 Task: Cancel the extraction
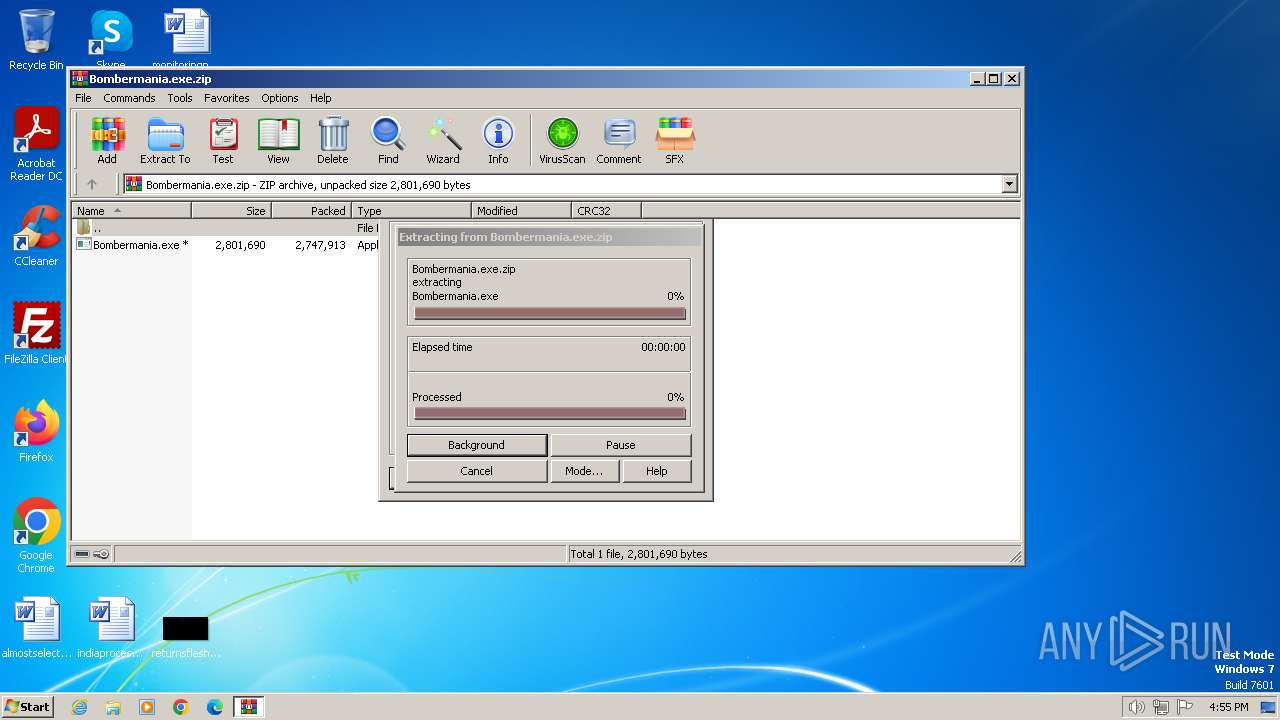click(476, 471)
